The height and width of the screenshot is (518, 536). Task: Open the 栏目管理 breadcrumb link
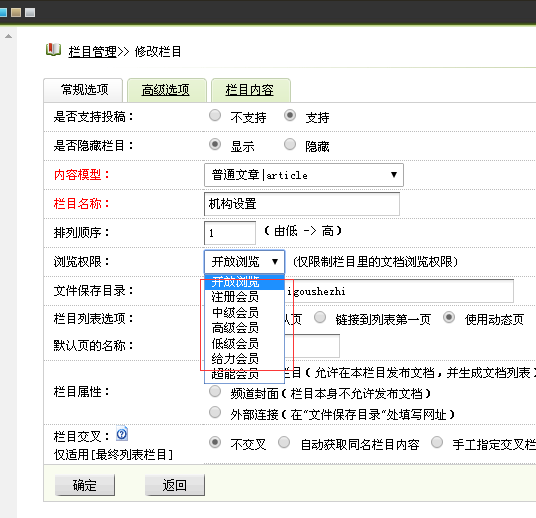[93, 52]
